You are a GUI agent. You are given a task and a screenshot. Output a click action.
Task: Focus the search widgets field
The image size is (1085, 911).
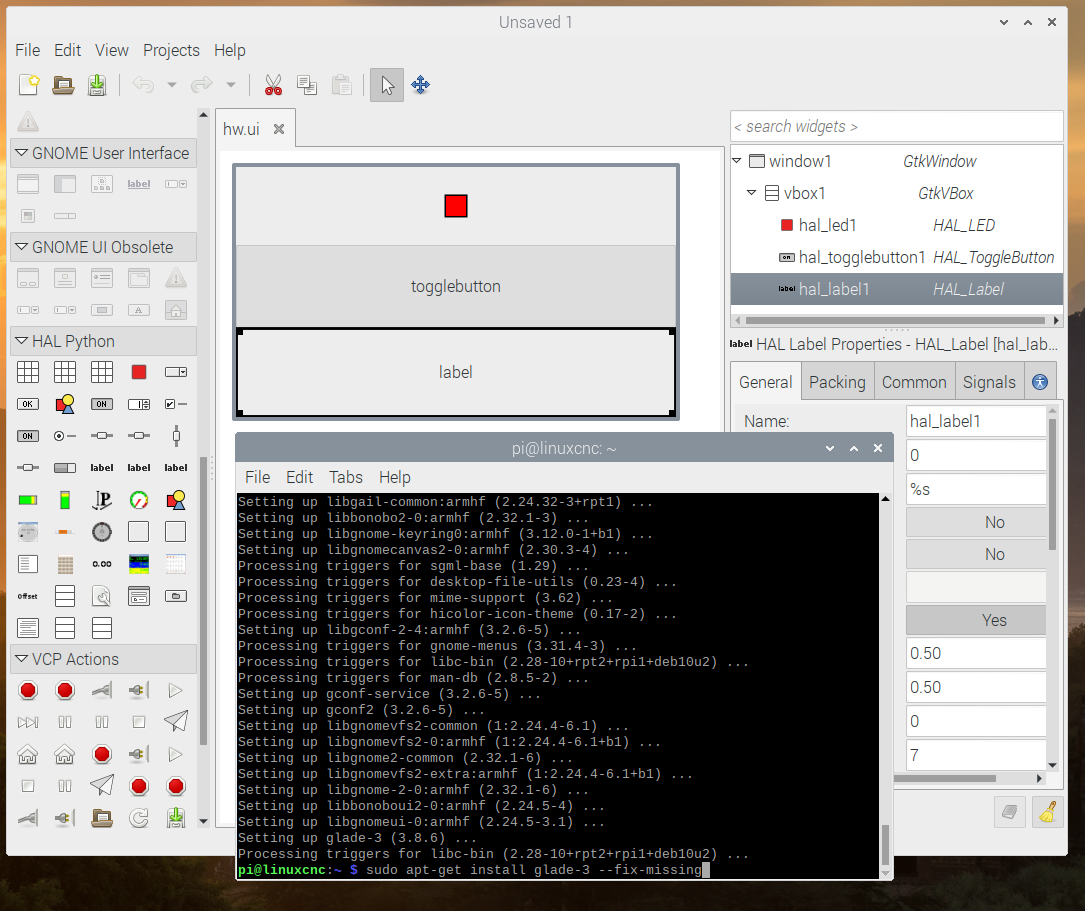(897, 127)
